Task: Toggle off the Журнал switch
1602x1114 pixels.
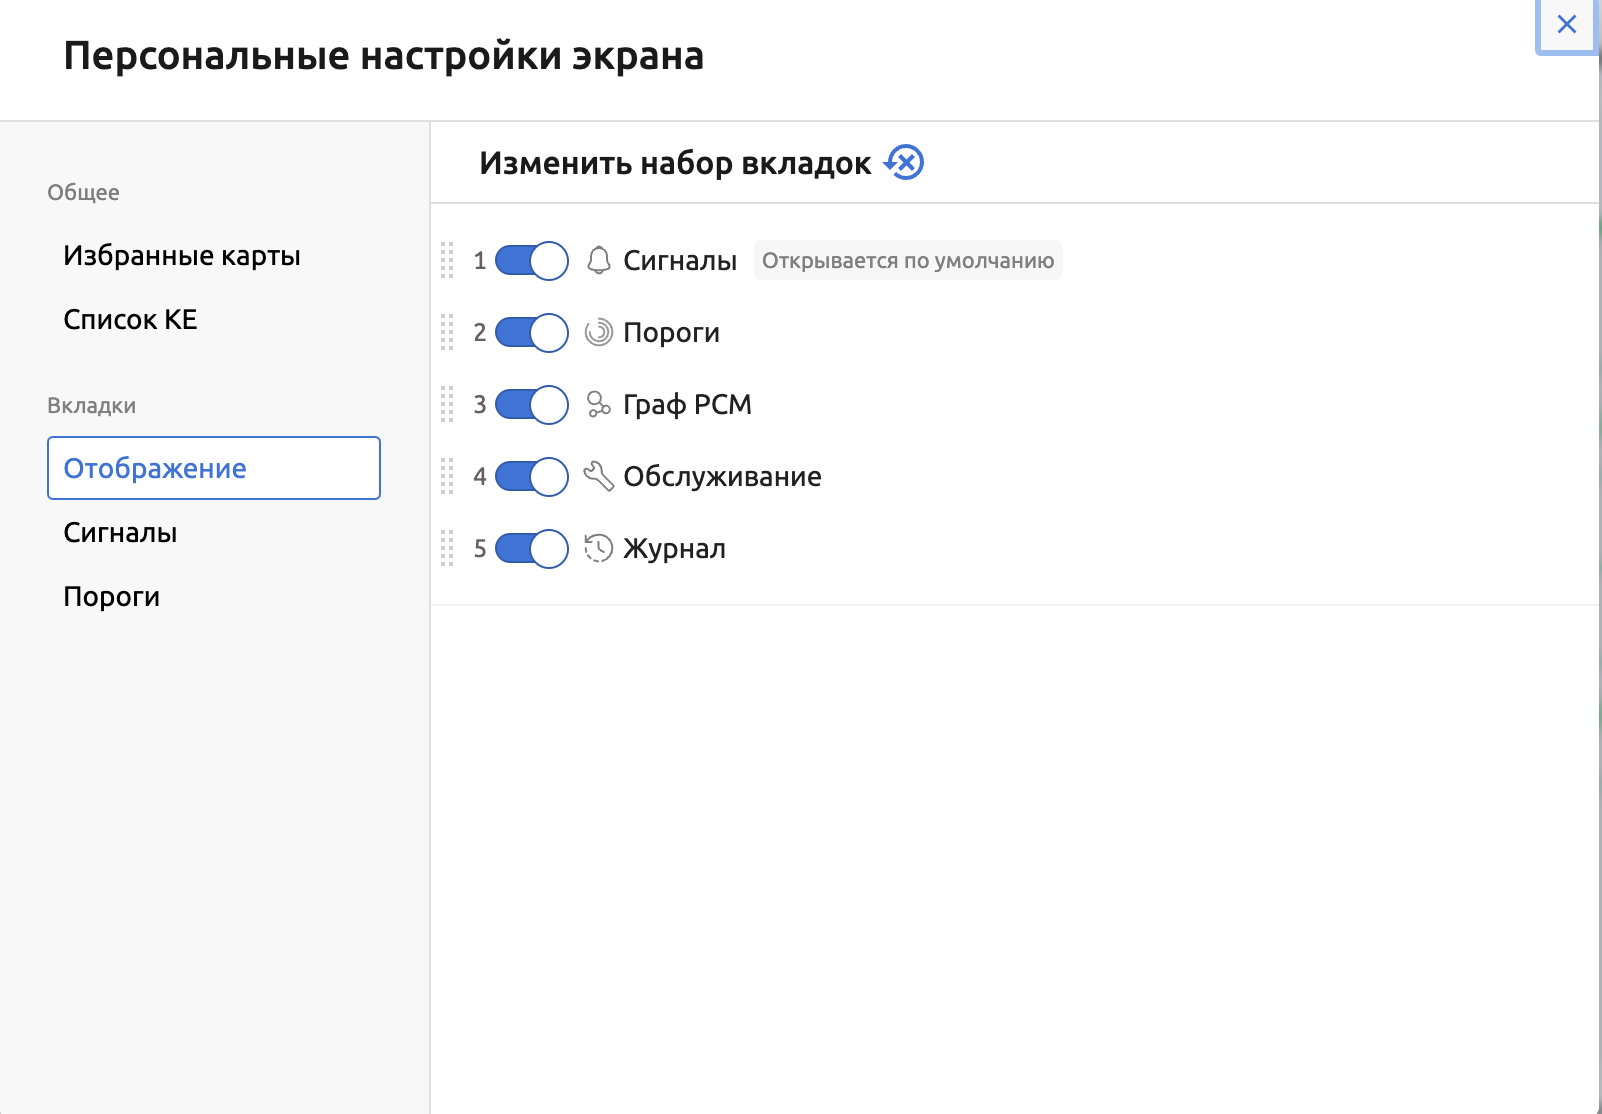Action: point(531,548)
